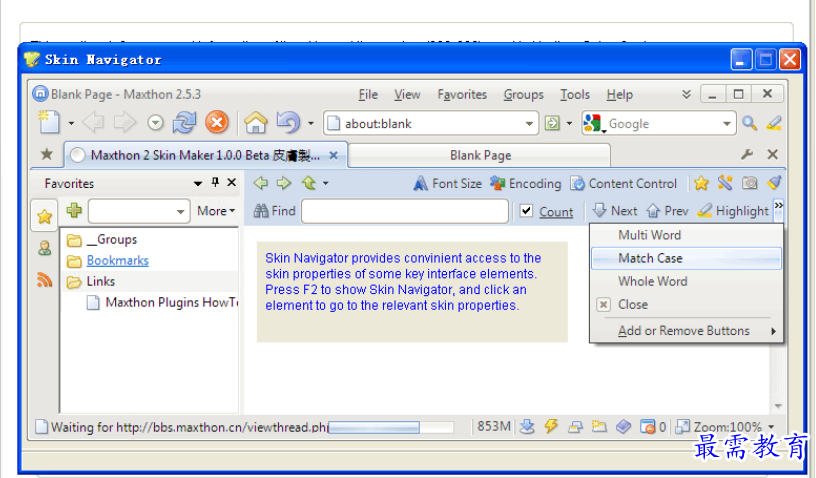Open the New page dropdown arrow
Screen dimensions: 816x478
(71, 124)
